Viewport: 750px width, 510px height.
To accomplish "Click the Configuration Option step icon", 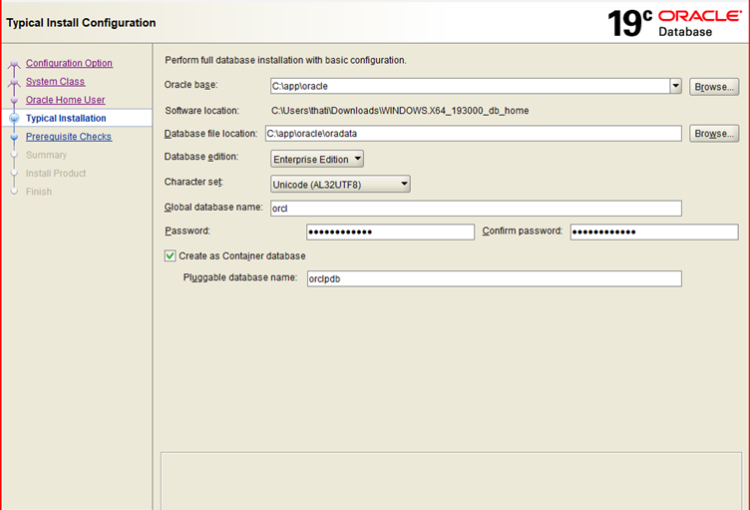I will coord(13,64).
